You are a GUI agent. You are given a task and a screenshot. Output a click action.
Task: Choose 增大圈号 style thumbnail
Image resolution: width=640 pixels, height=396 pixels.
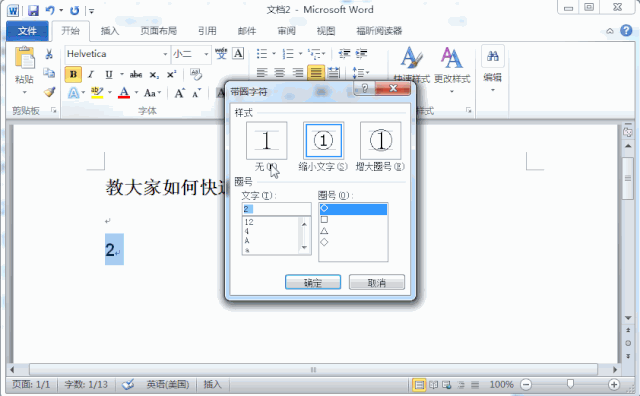[x=380, y=141]
